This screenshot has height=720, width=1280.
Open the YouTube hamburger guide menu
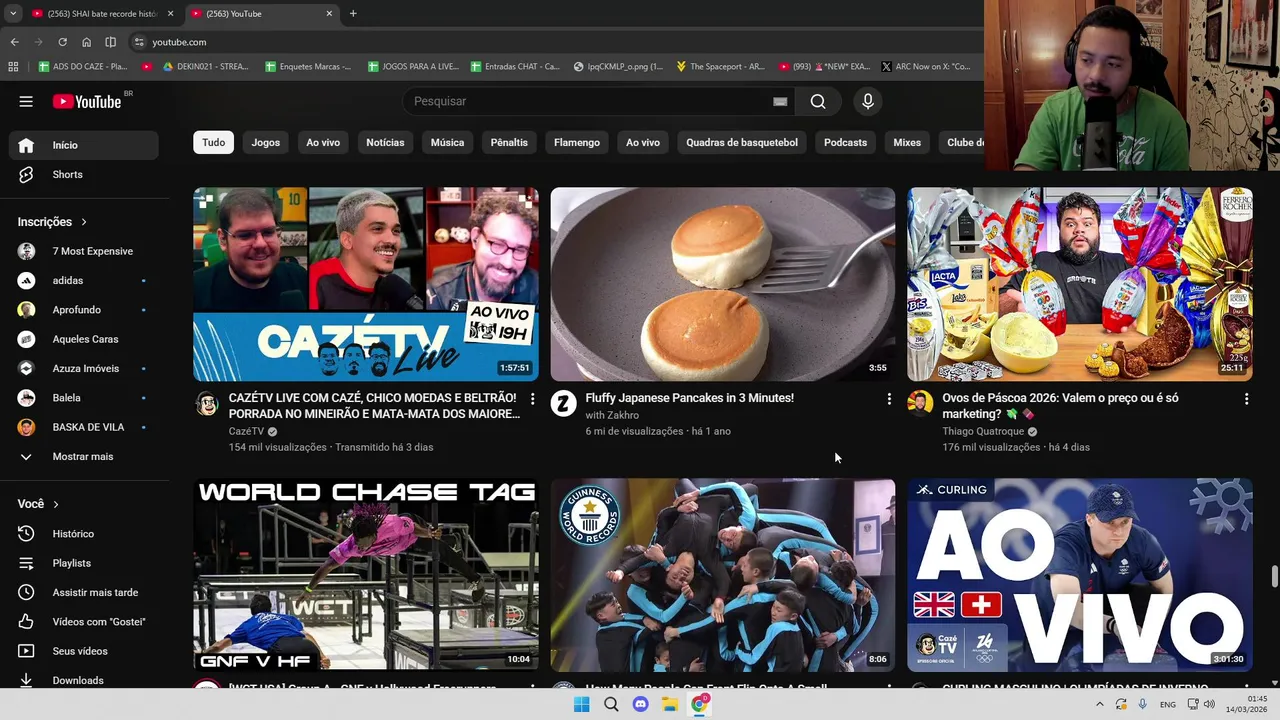(x=26, y=101)
